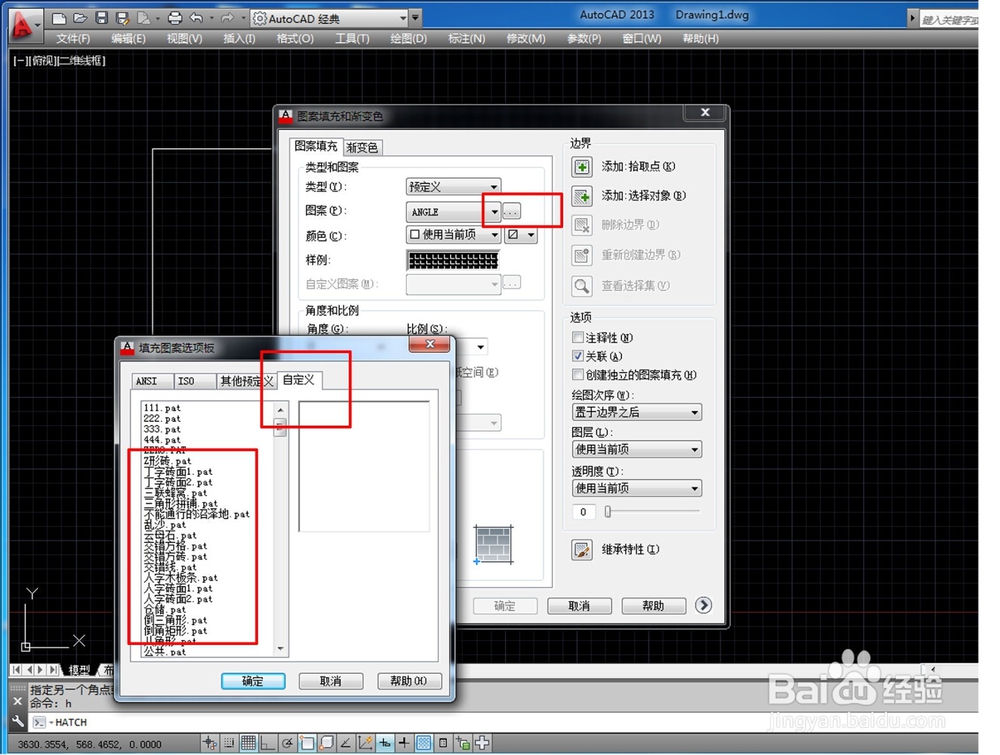1000x755 pixels.
Task: Select 云母石.pat in the pattern list
Action: 170,536
